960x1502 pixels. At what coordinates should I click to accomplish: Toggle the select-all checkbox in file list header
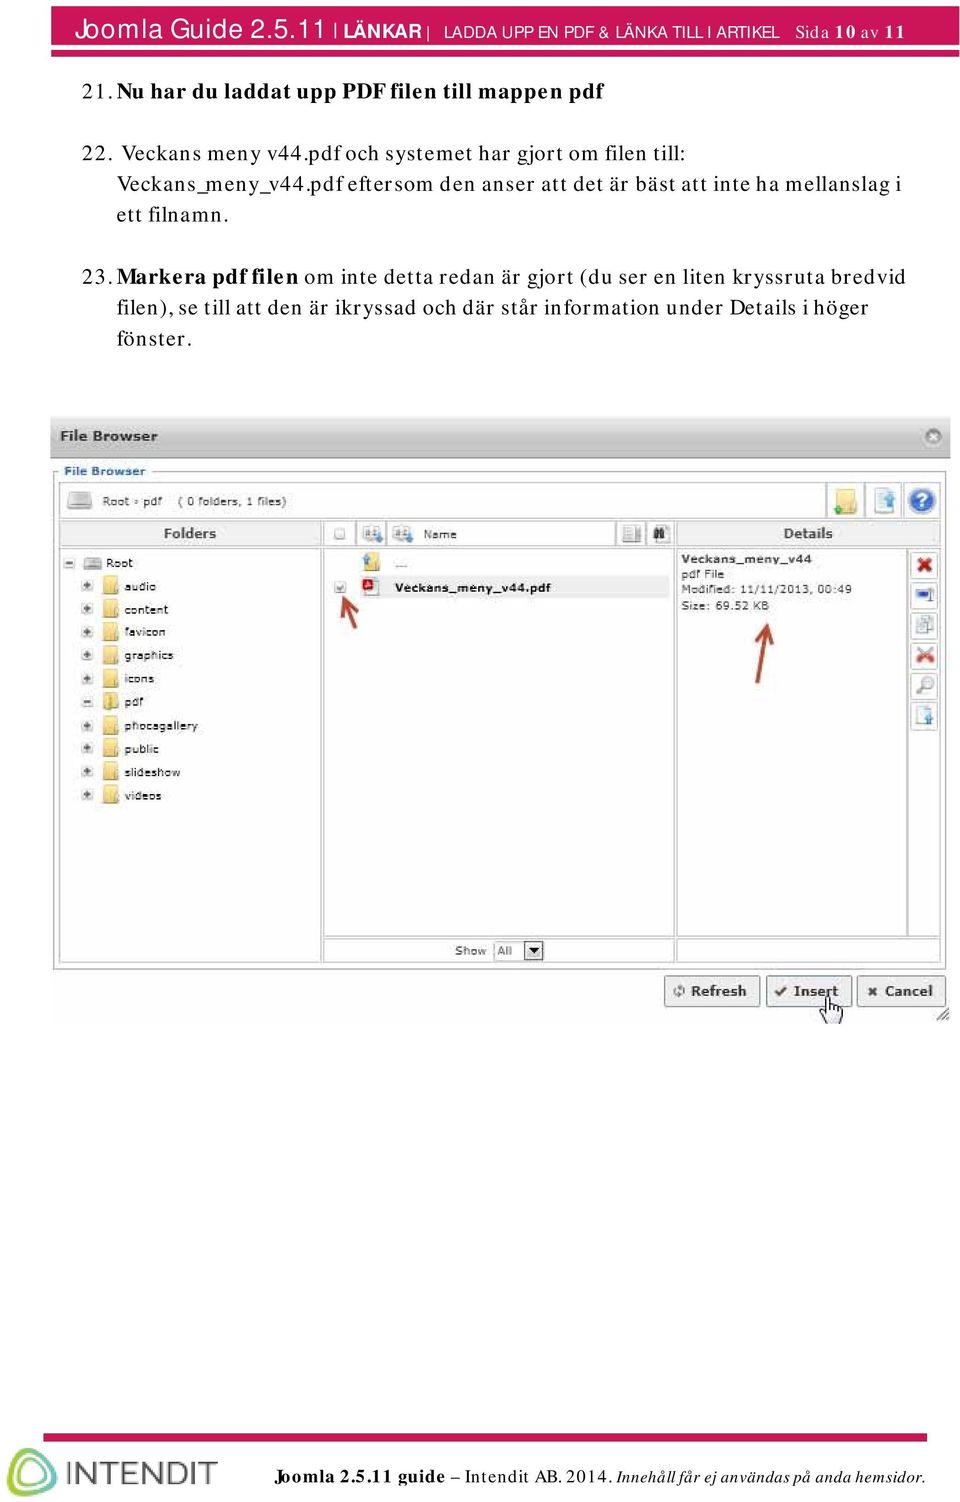[340, 534]
